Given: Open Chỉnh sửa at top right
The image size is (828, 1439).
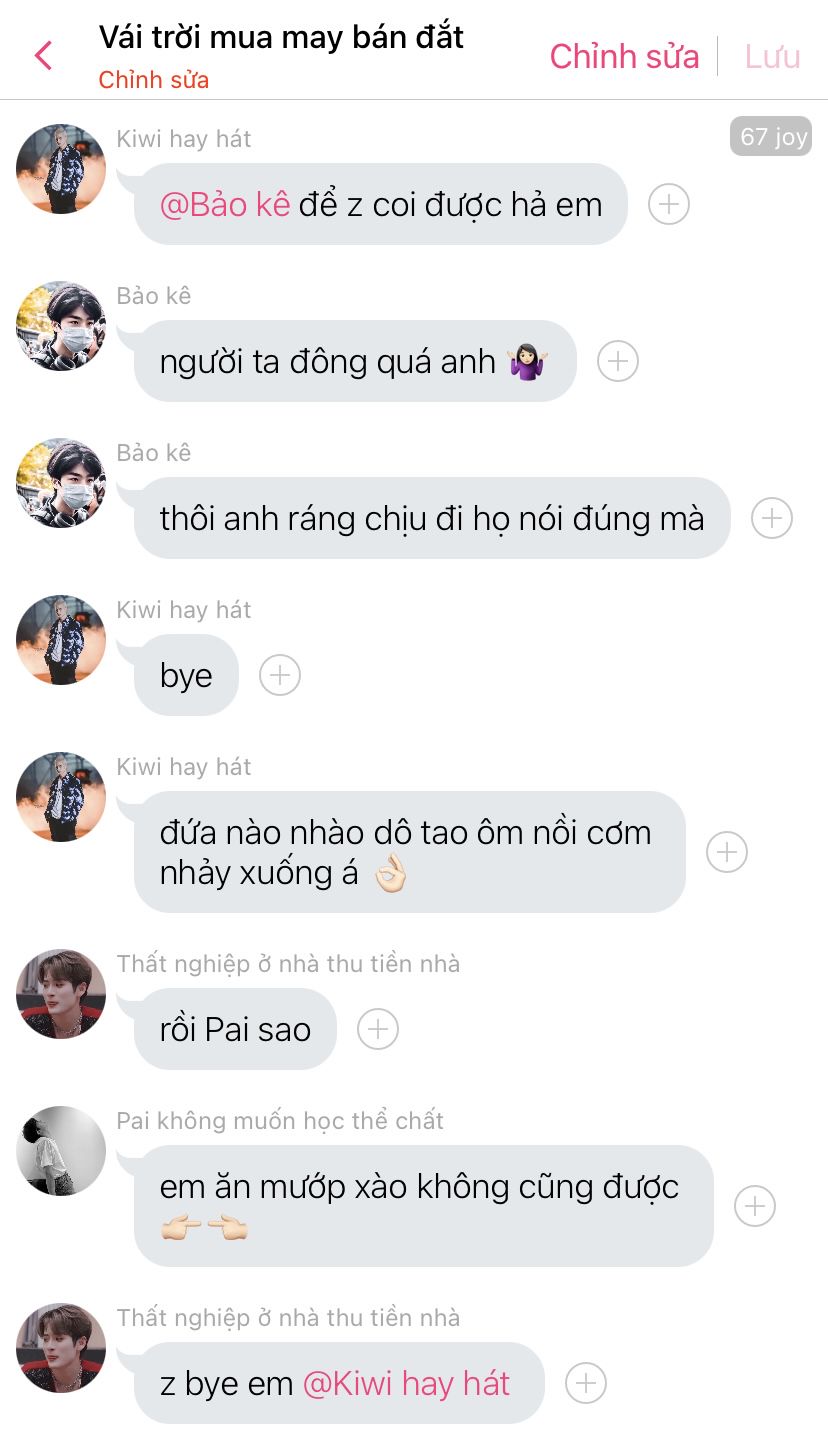Looking at the screenshot, I should click(x=624, y=56).
